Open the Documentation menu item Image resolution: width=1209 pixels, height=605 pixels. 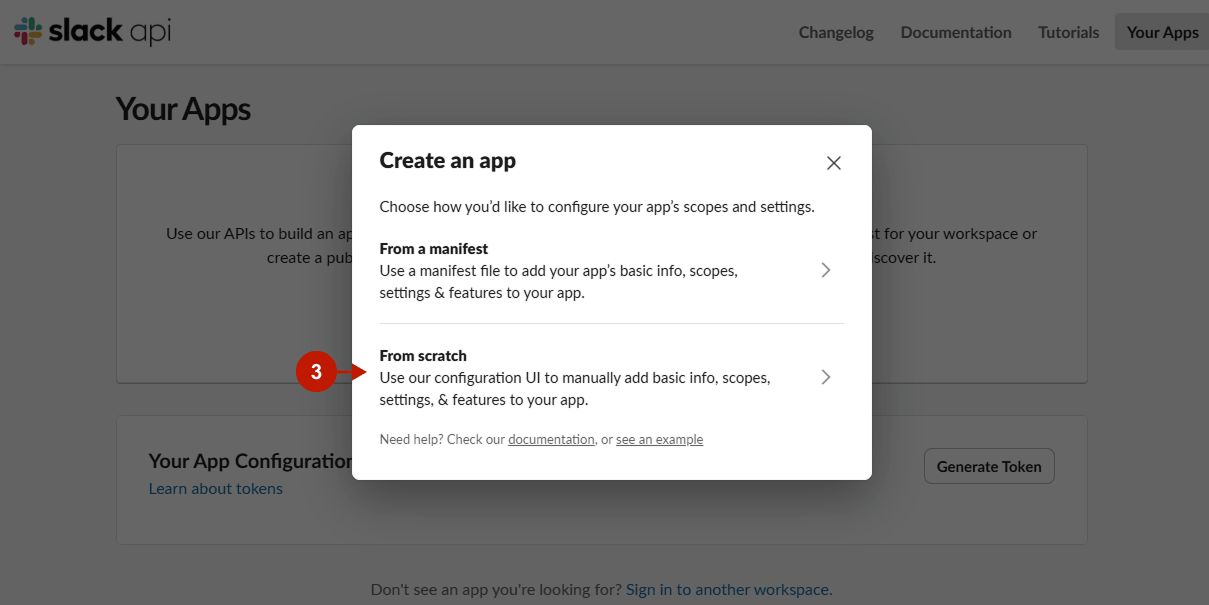click(956, 32)
